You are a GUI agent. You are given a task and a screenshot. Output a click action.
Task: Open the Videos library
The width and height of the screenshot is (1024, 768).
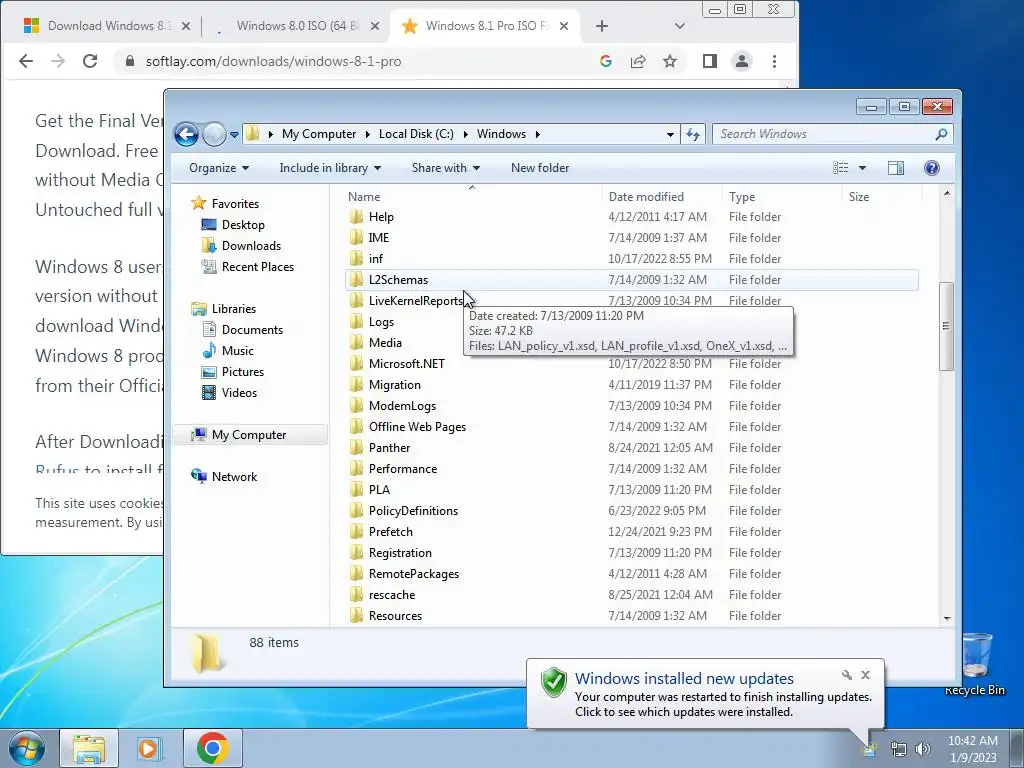click(x=239, y=392)
